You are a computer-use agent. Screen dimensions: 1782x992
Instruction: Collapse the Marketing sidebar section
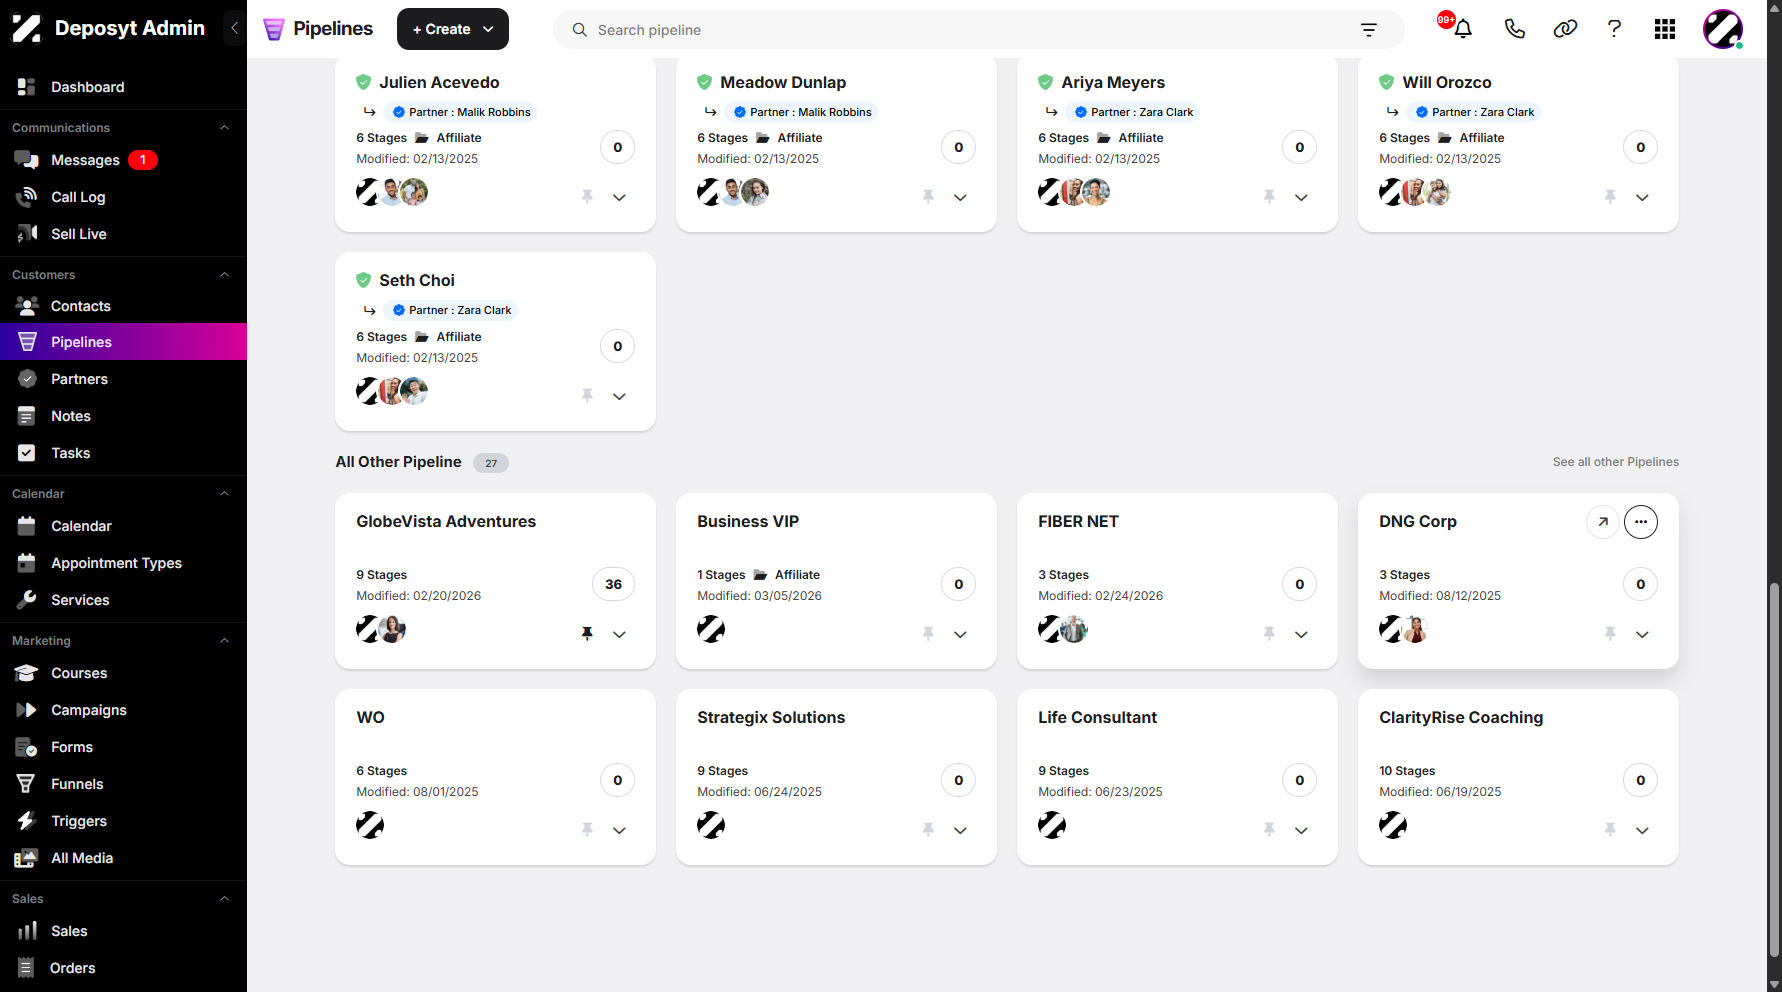click(224, 641)
